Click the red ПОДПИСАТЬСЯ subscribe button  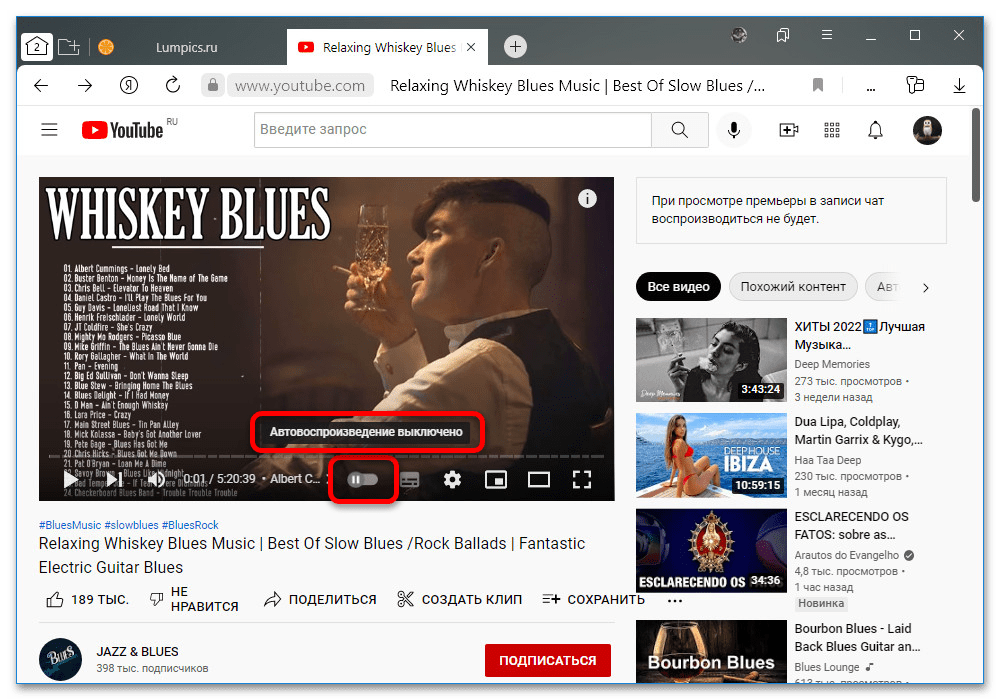(x=547, y=660)
